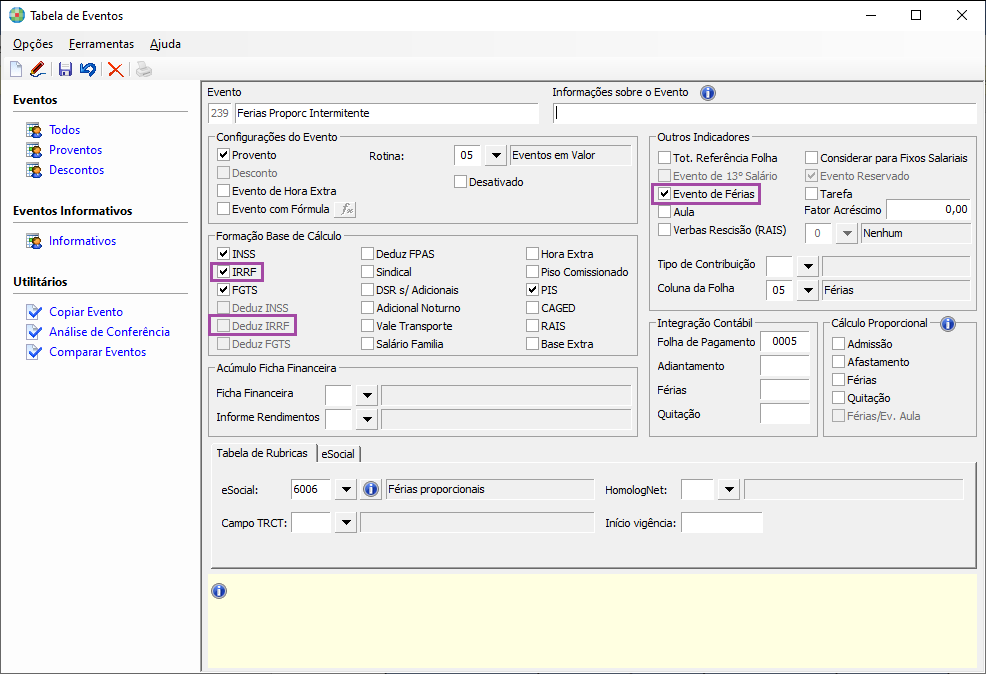This screenshot has height=674, width=986.
Task: Click the icon beside Informativos
Action: point(34,241)
